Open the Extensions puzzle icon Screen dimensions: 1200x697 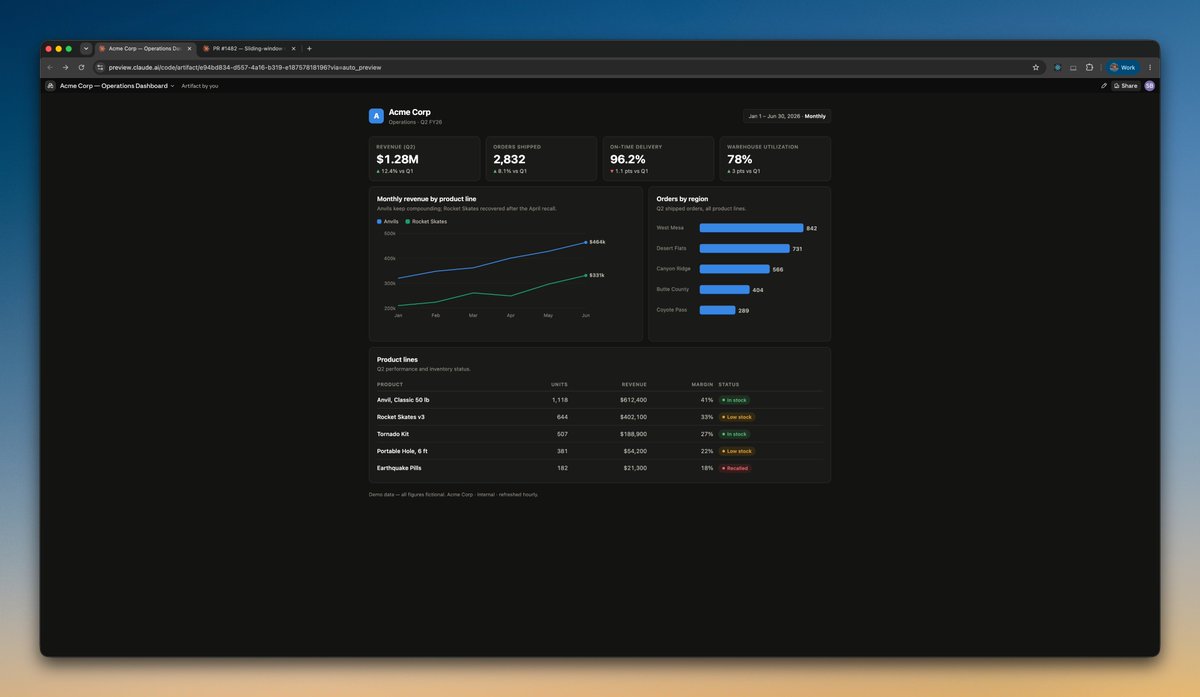tap(1089, 67)
